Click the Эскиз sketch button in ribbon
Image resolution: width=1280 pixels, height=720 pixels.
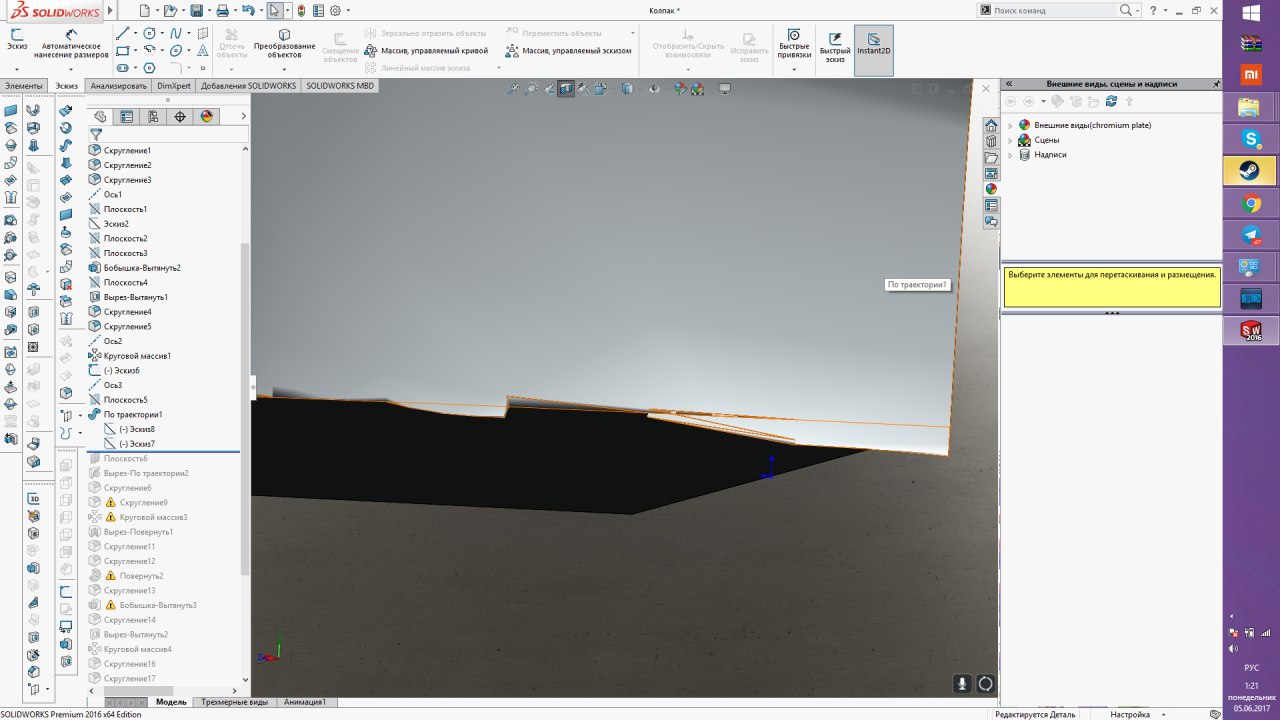click(x=17, y=39)
